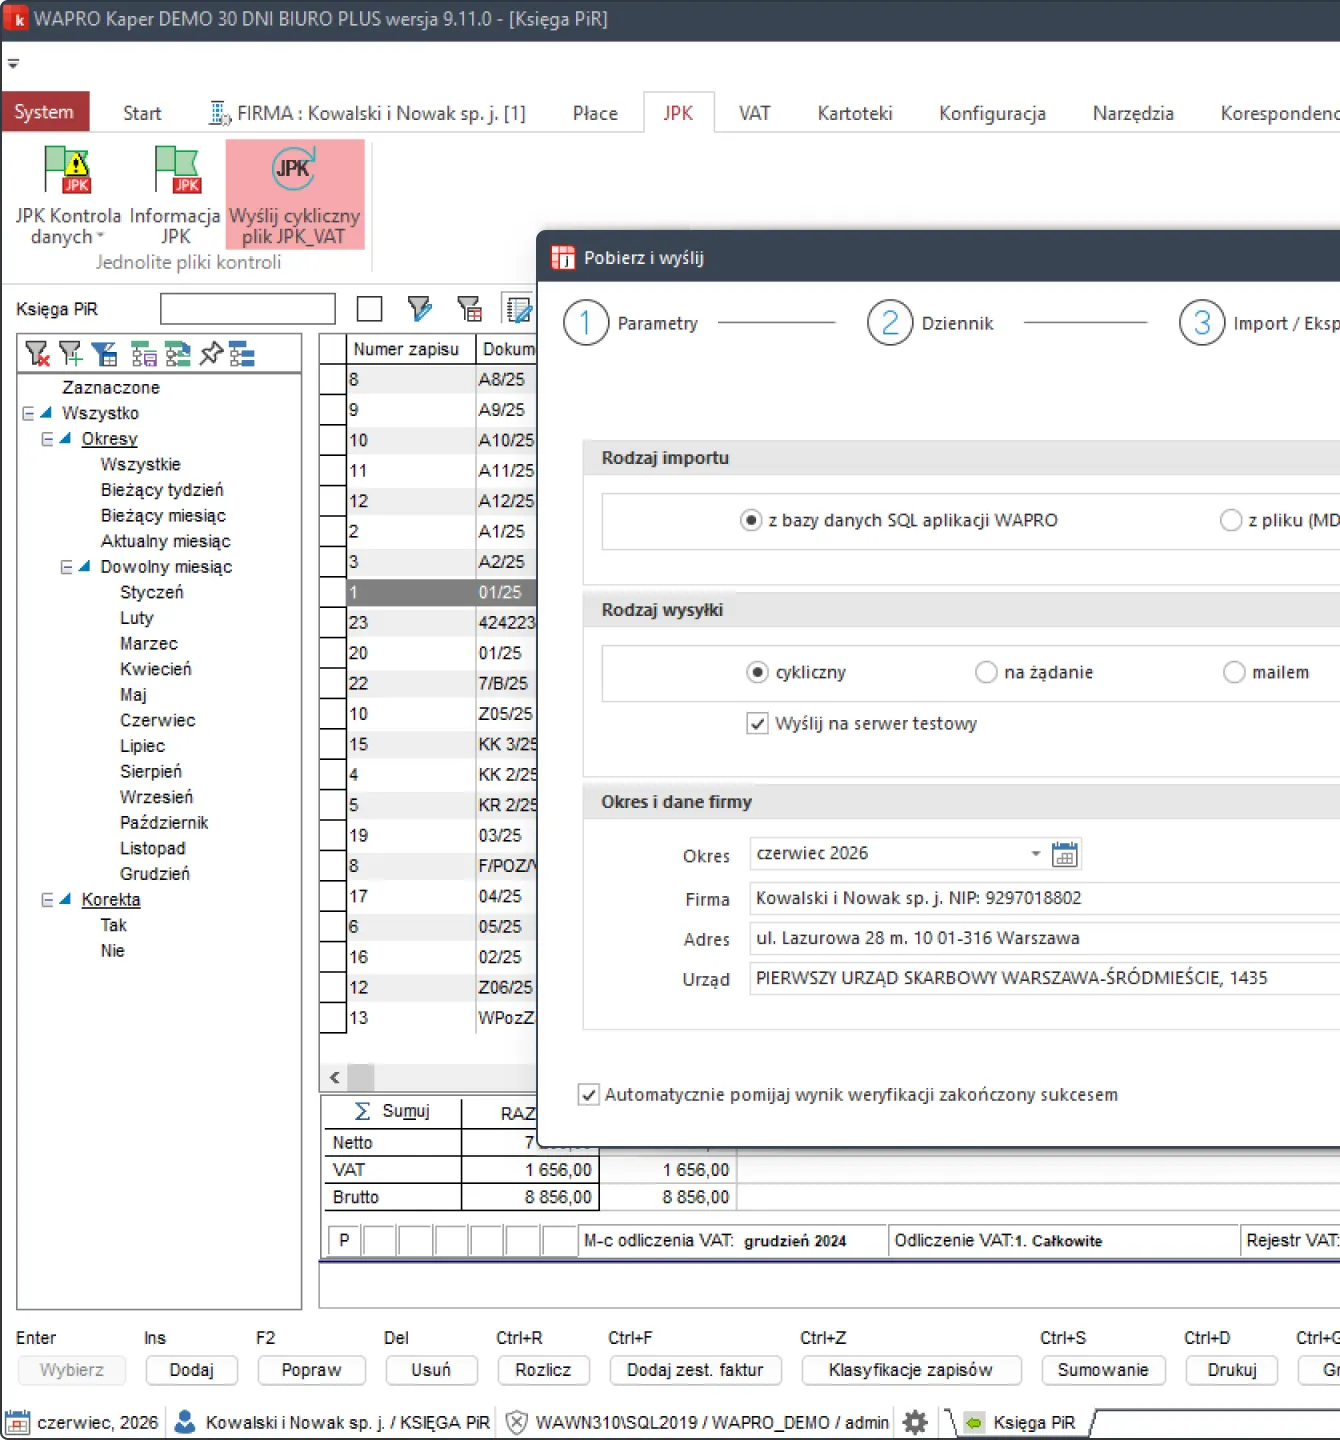Toggle 'Wyślij na serwer testowy' checkbox

757,723
